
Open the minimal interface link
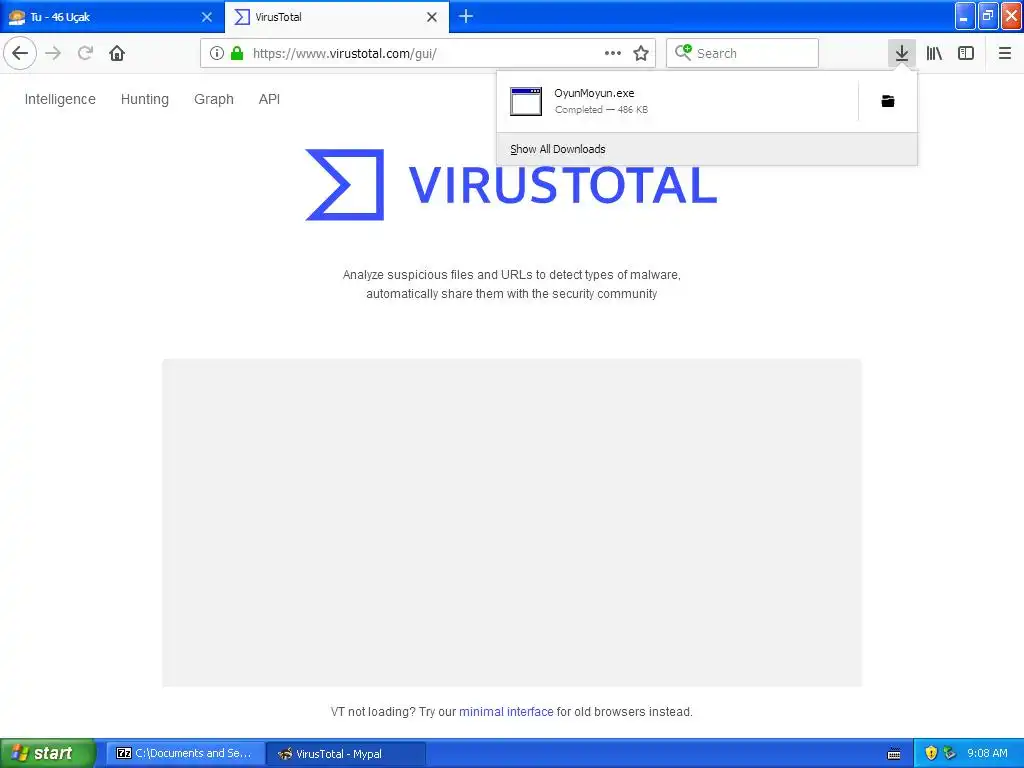tap(506, 712)
